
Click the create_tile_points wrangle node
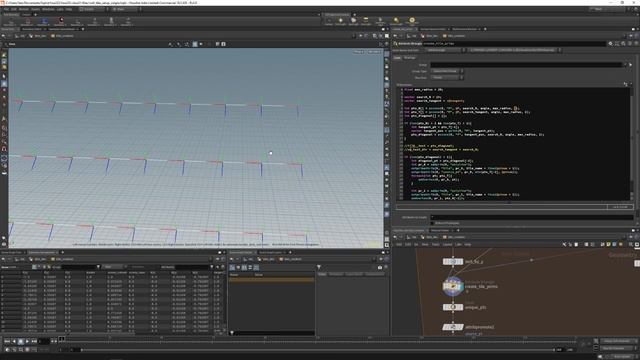453,286
